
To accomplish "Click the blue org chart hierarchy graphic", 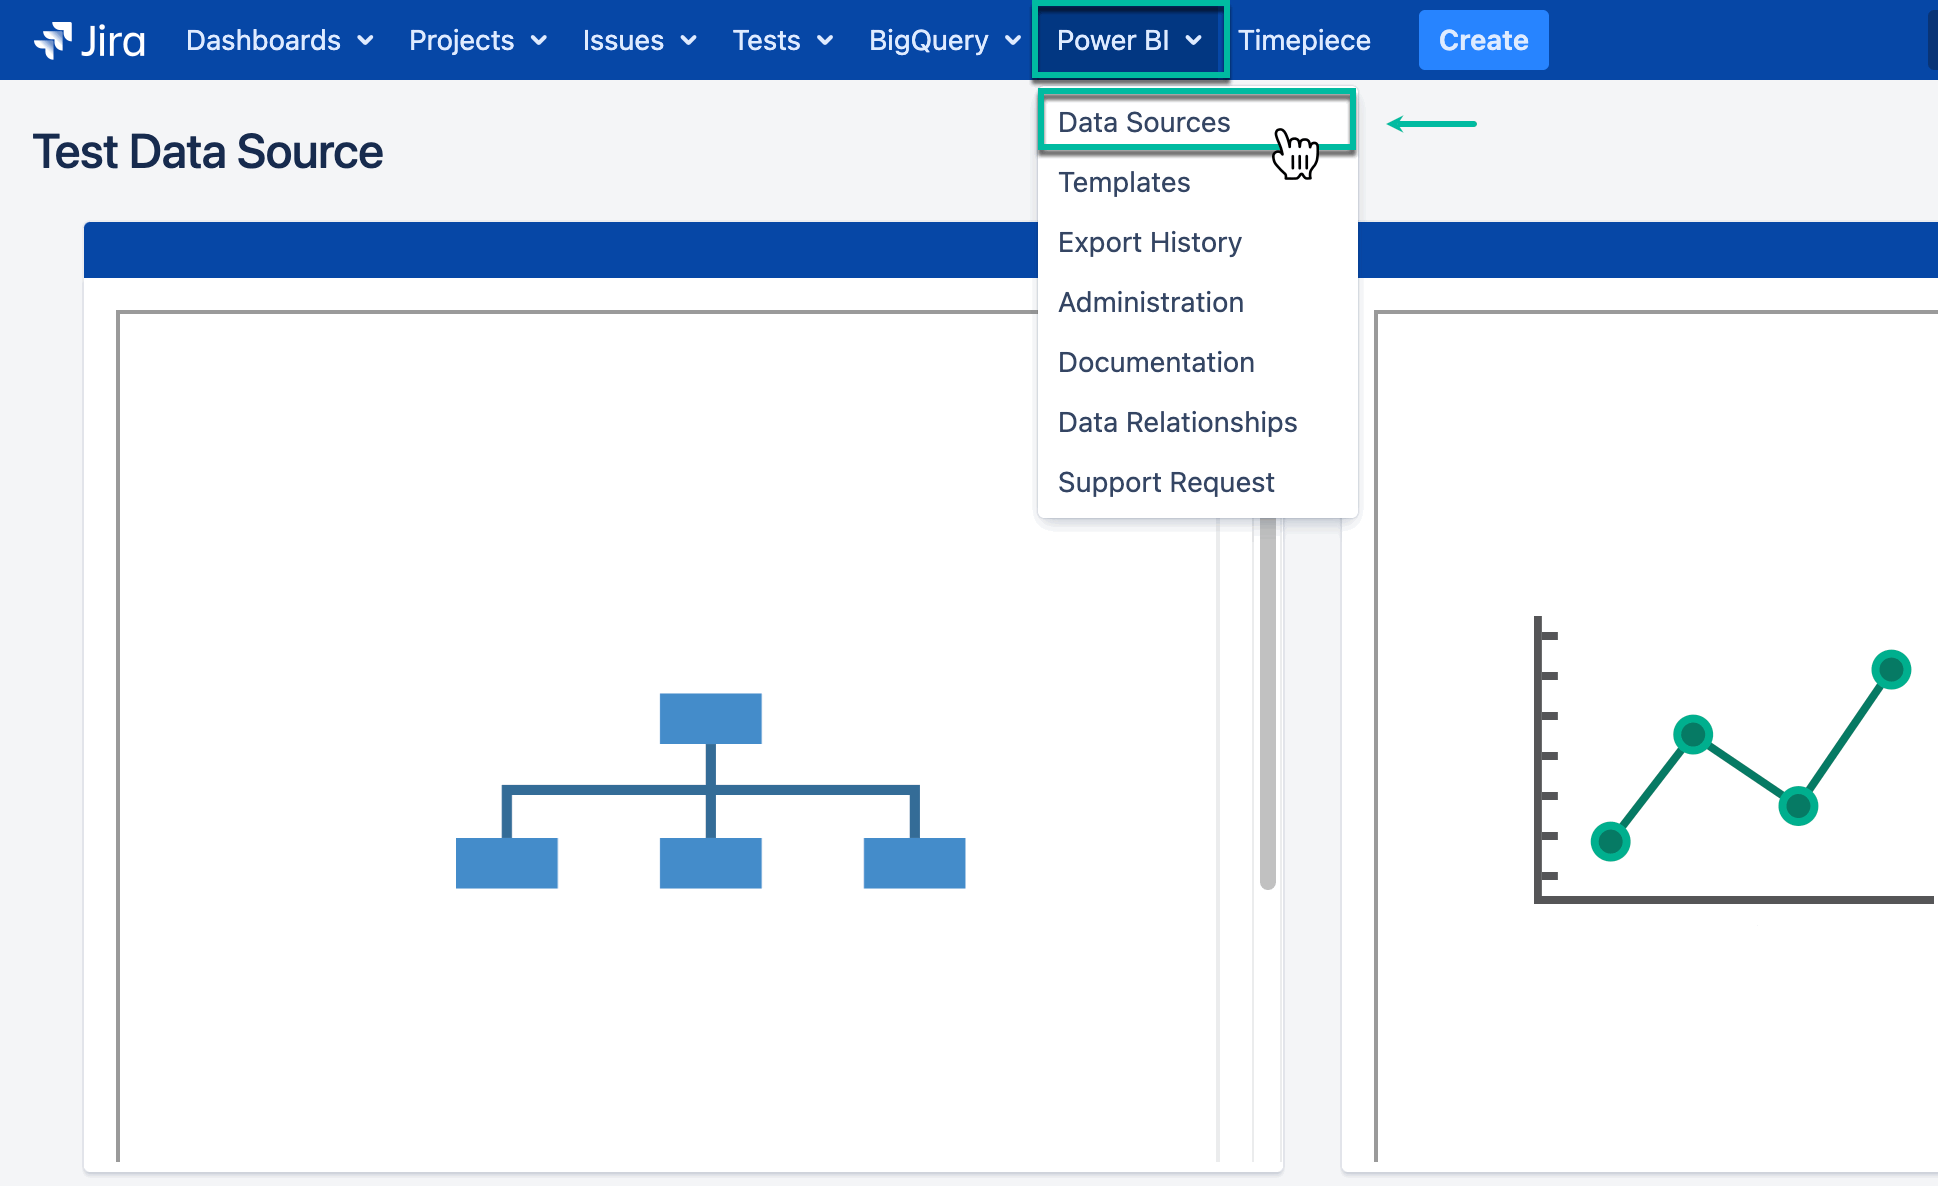I will click(x=710, y=790).
